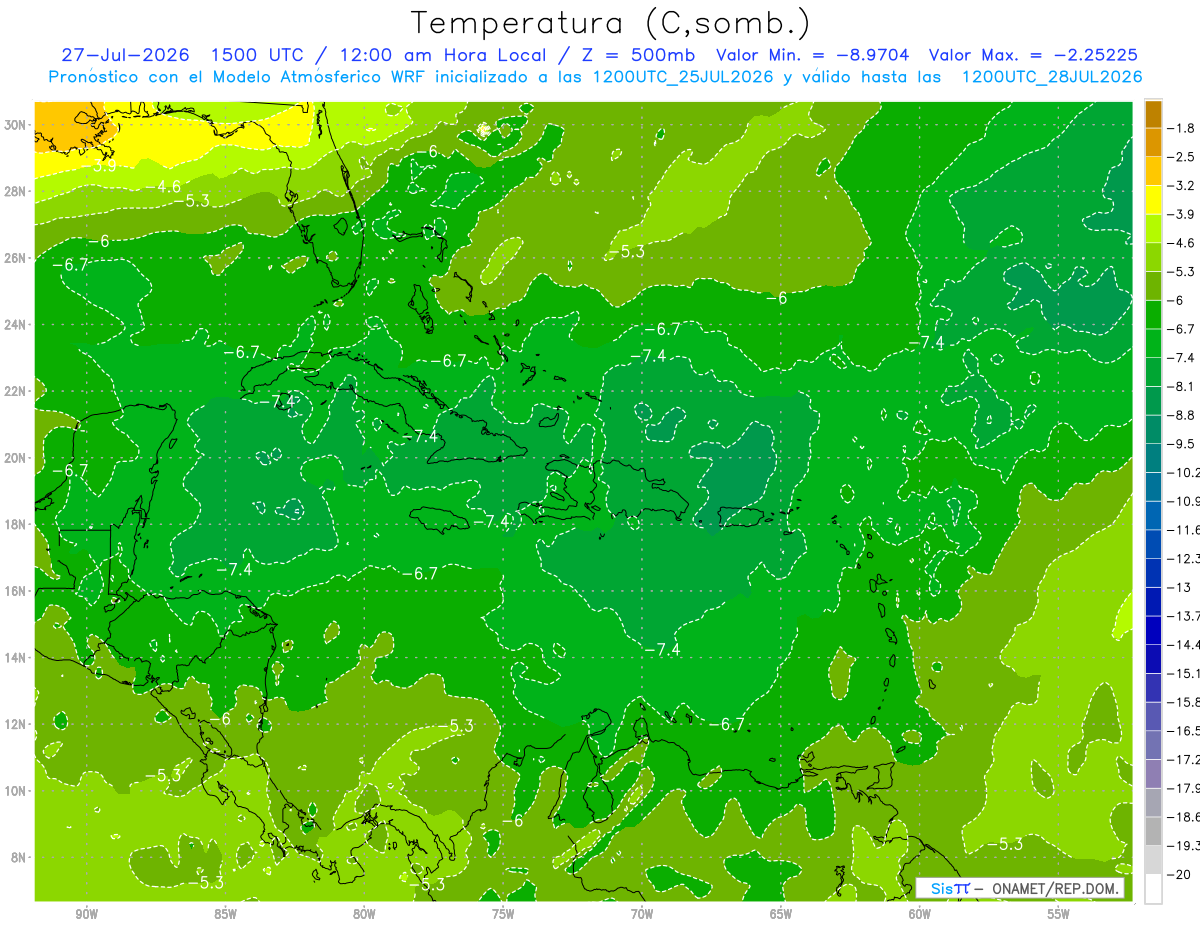The image size is (1200, 927).
Task: Click the legend value "-2.5"
Action: 1181,157
